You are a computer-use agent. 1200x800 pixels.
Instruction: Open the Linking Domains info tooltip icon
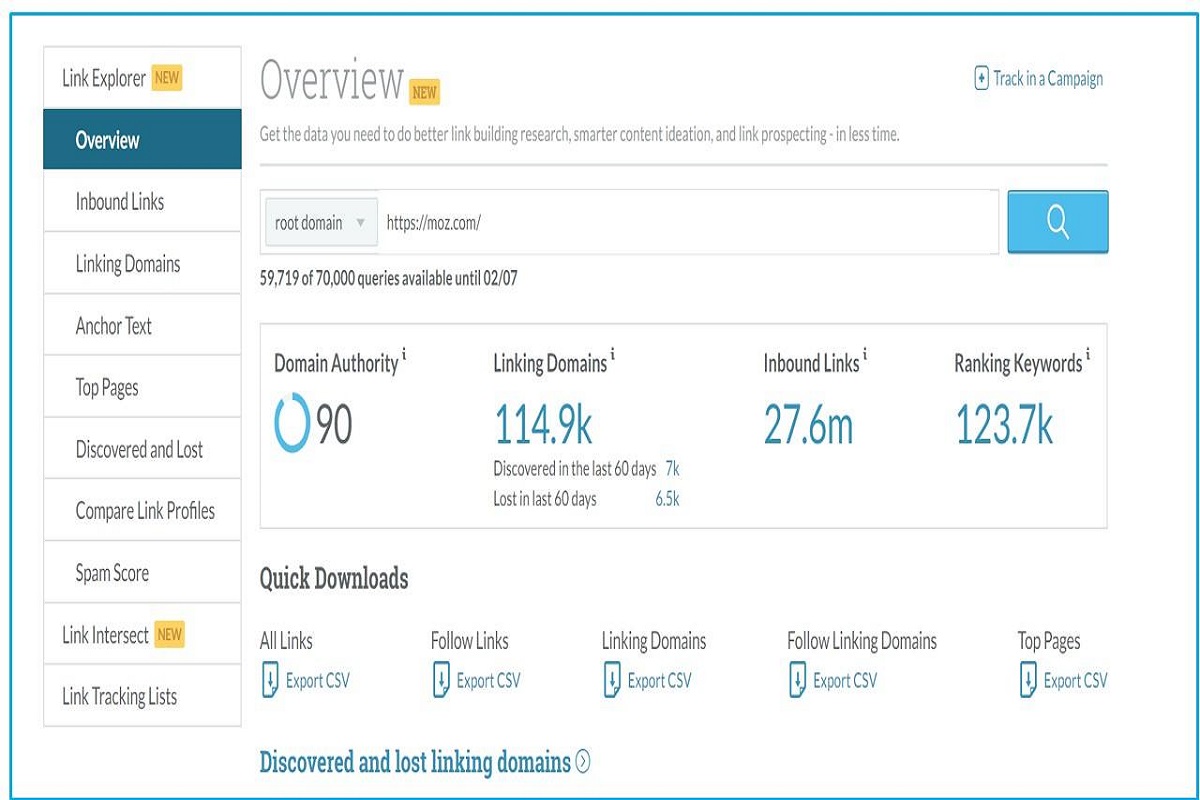pos(612,355)
